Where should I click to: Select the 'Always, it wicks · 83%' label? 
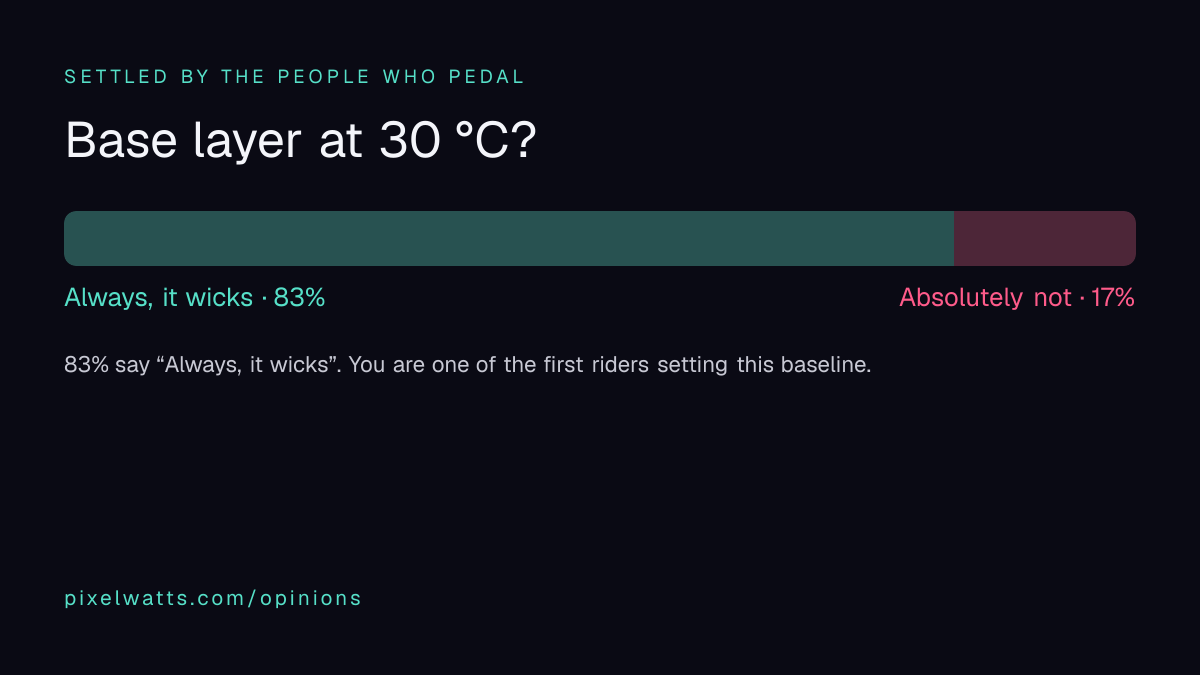click(195, 298)
